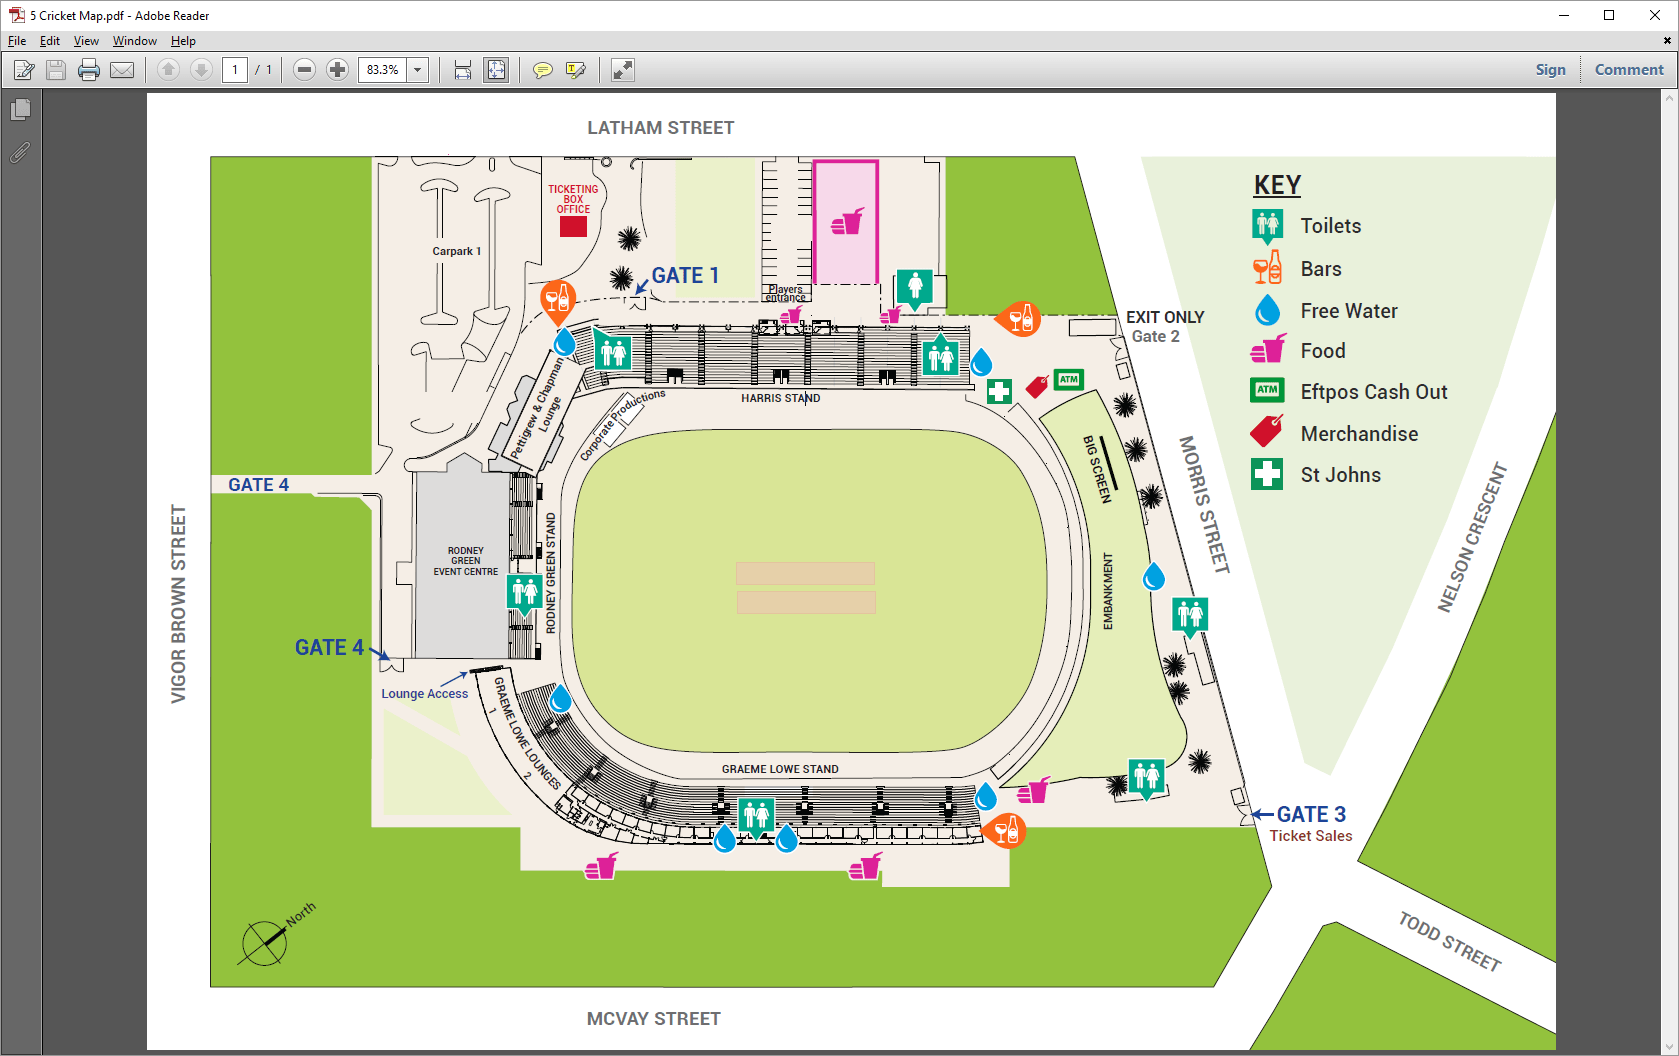
Task: Open the Window menu
Action: click(134, 41)
